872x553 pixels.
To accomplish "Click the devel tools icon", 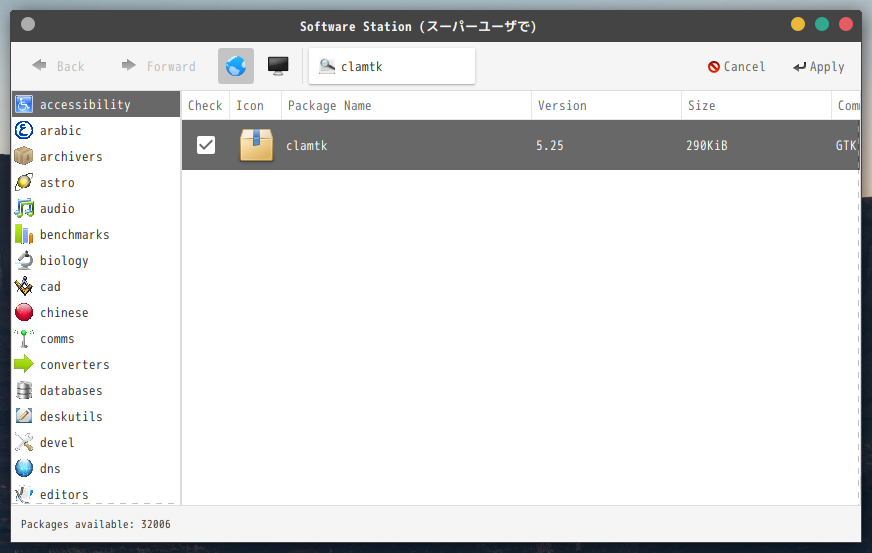I will [24, 442].
